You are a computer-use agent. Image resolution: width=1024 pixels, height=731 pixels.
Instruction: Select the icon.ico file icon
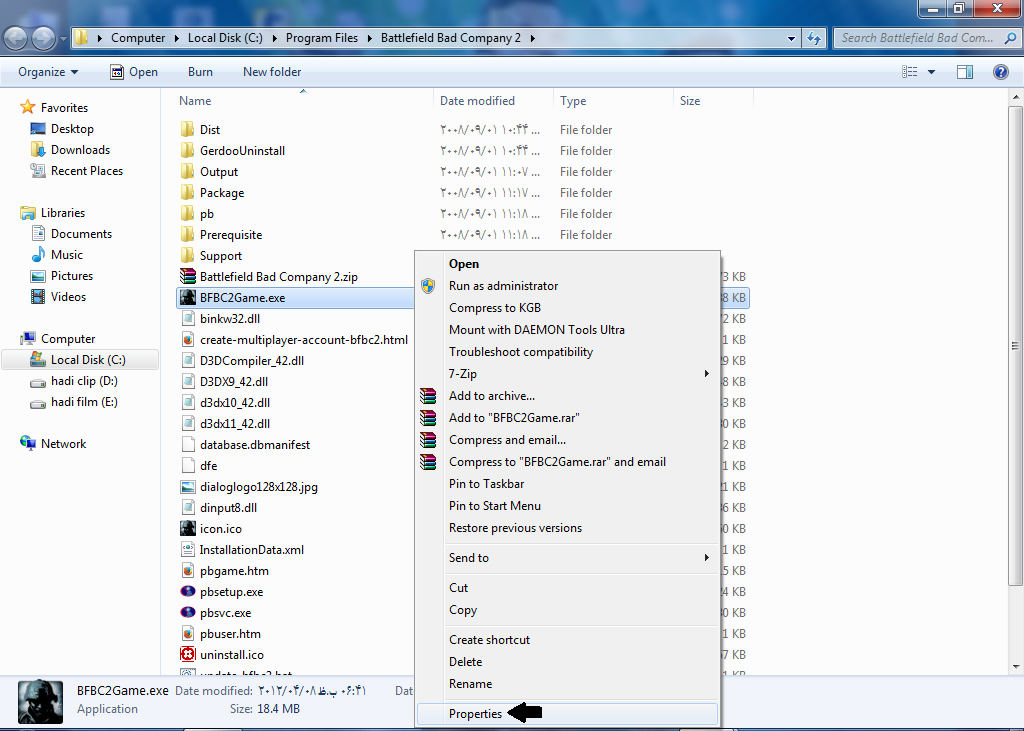pyautogui.click(x=188, y=528)
